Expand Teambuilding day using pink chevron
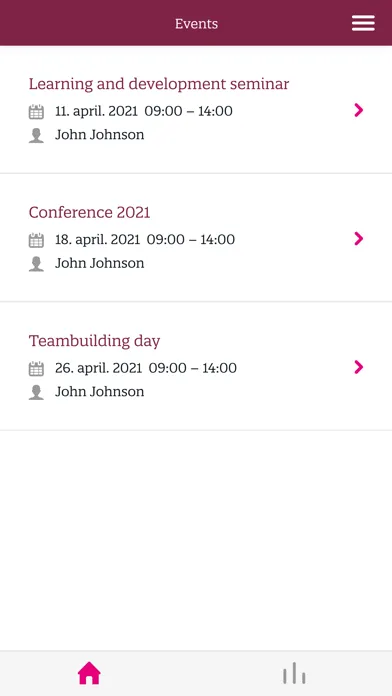 click(x=359, y=367)
